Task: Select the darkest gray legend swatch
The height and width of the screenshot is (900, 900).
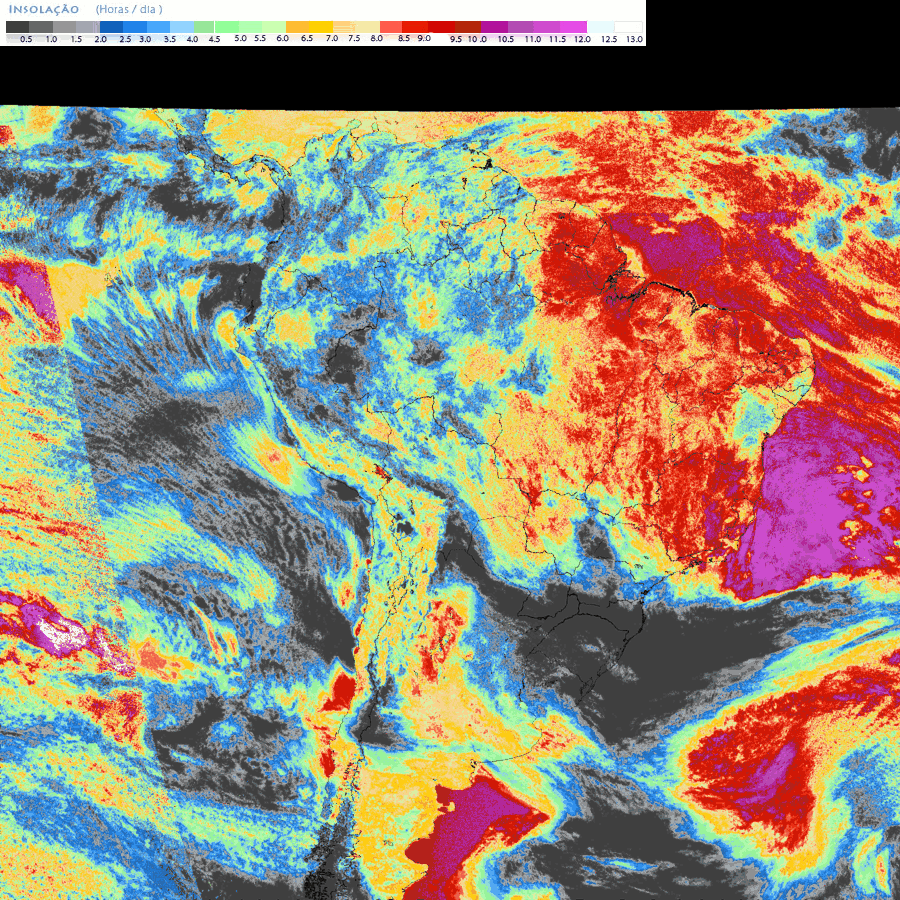Action: coord(17,27)
